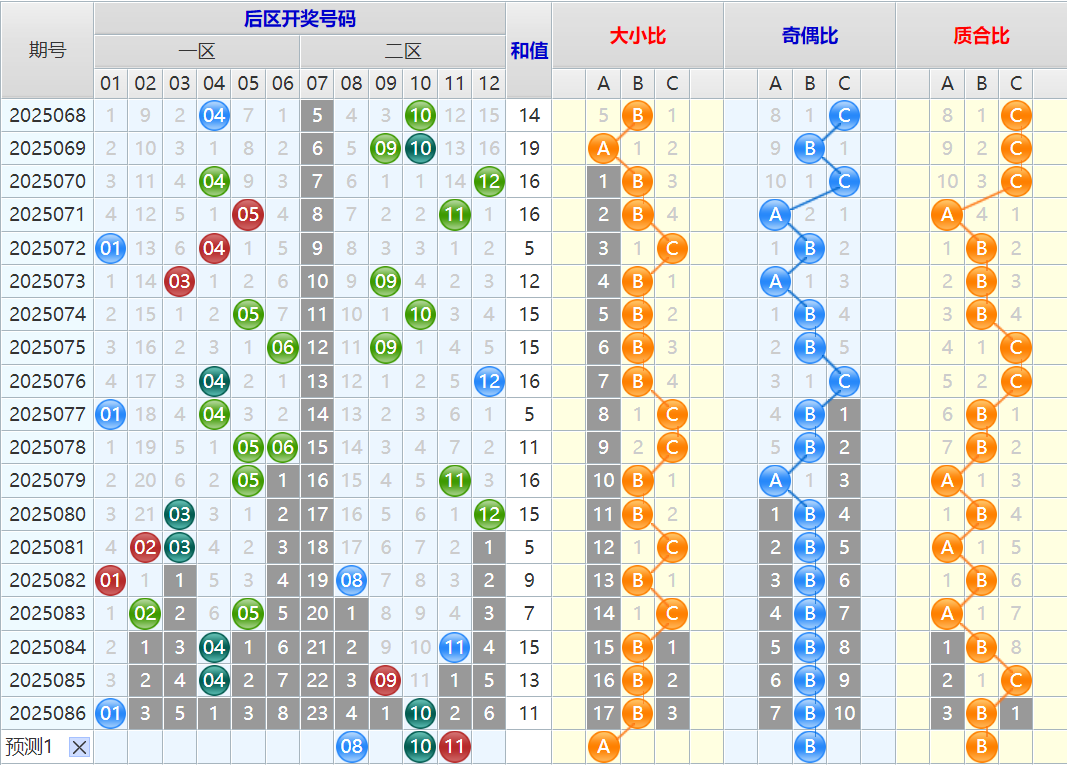
Task: Click the 07 number column header
Action: (x=317, y=83)
